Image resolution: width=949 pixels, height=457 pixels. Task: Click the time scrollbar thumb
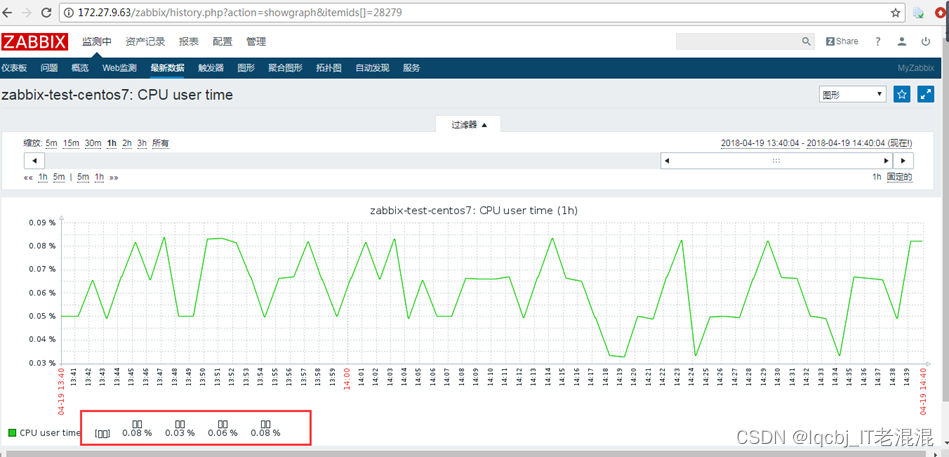point(777,161)
